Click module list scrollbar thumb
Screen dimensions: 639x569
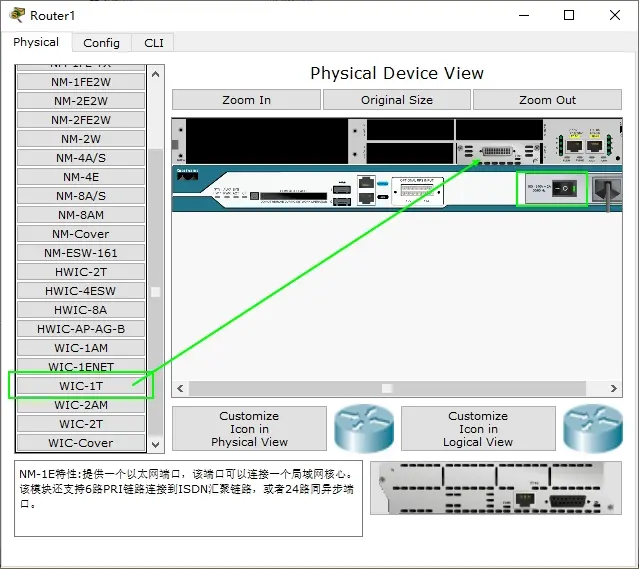point(155,292)
